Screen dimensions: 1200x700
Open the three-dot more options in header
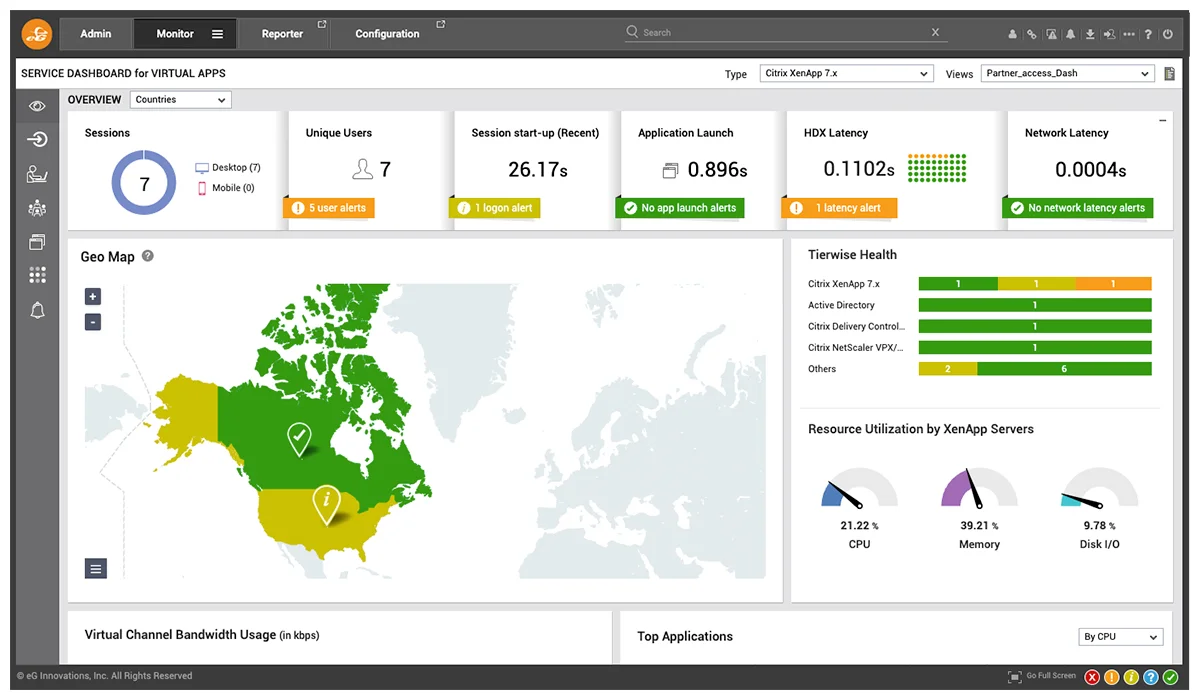1129,34
